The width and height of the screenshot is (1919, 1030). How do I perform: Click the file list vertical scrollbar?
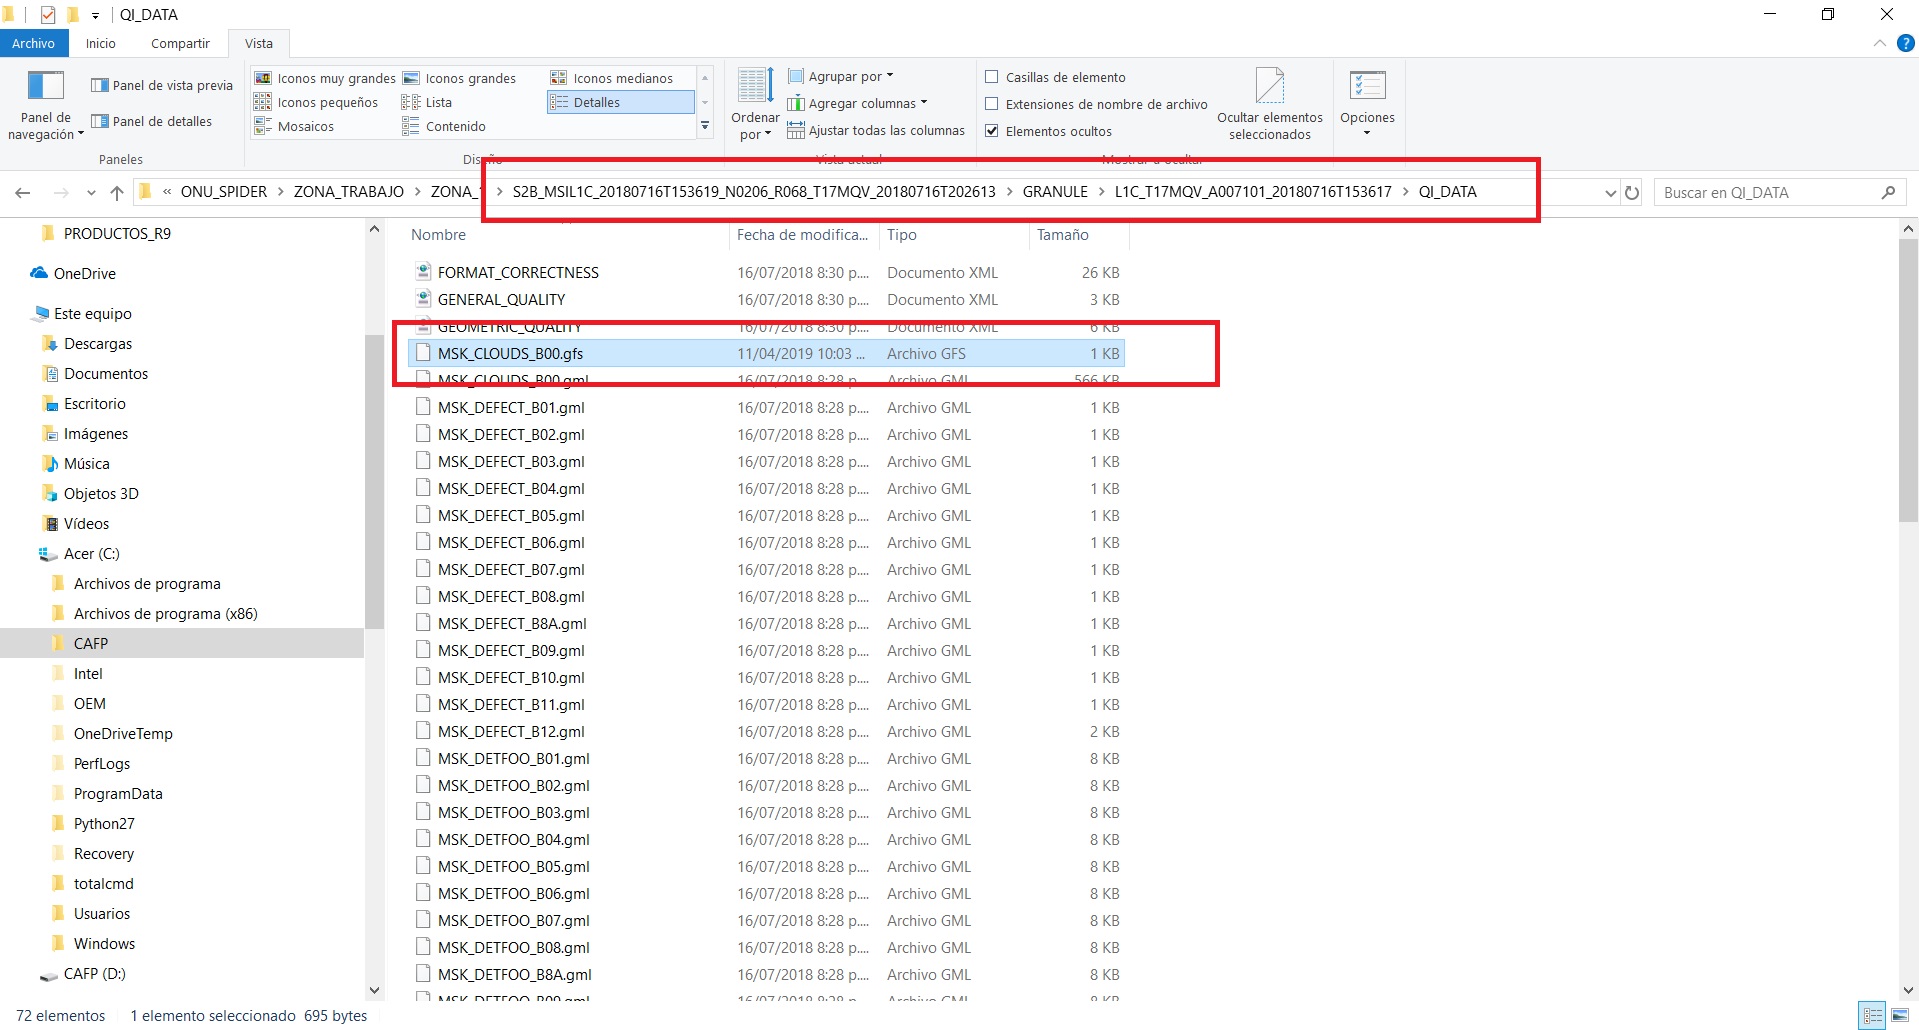pyautogui.click(x=1907, y=380)
